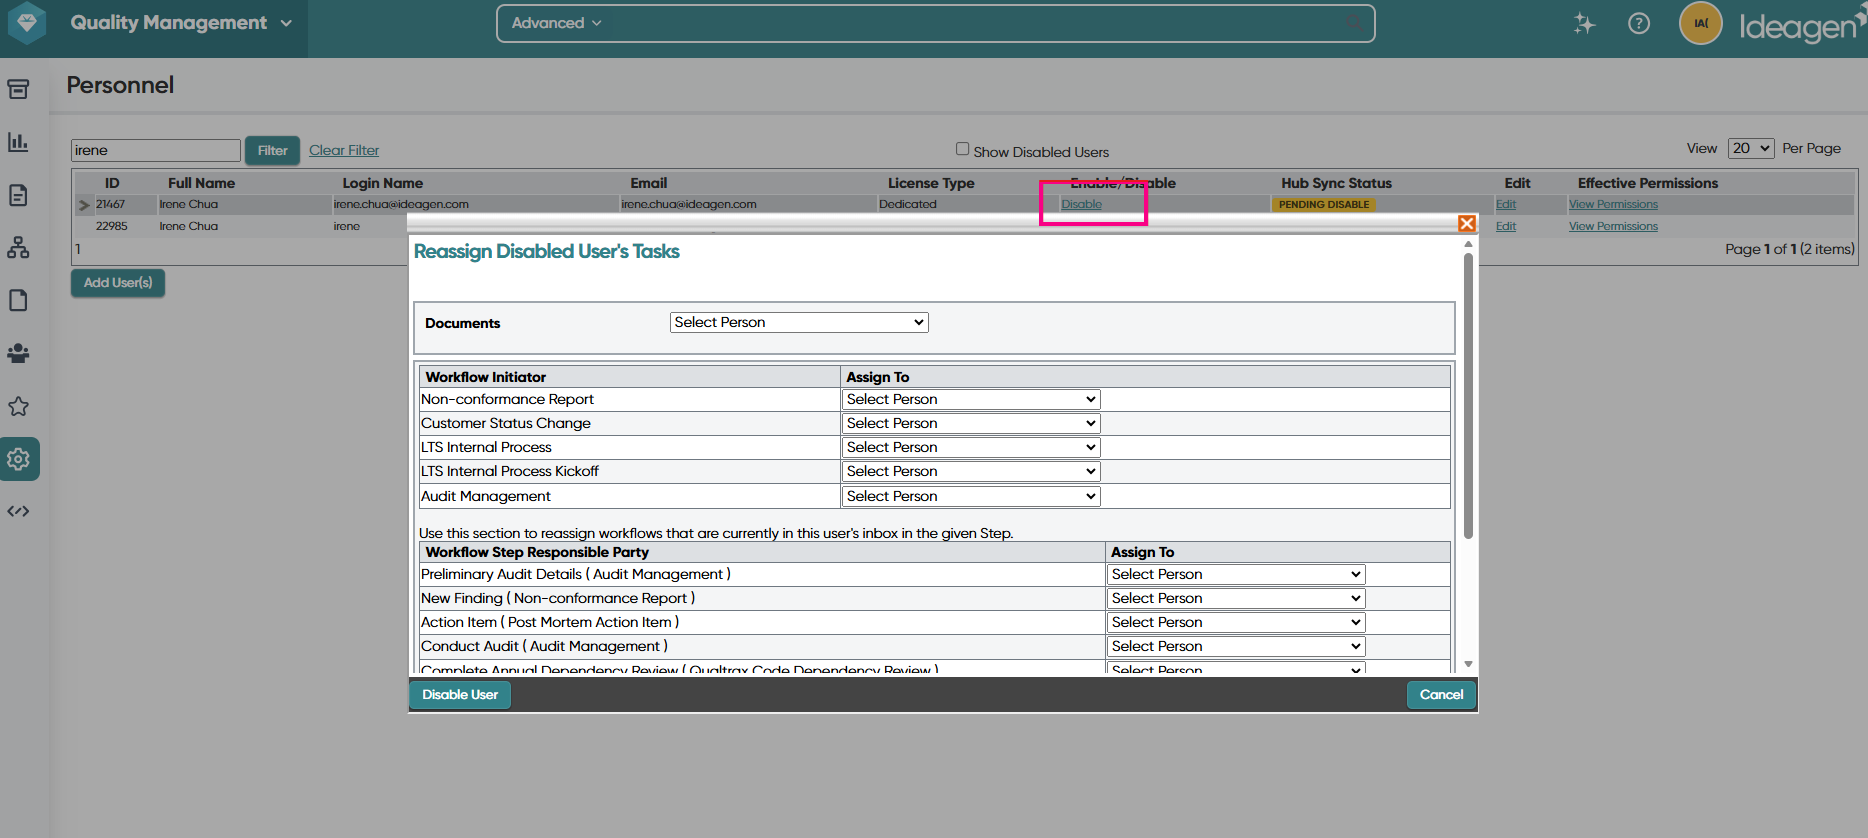Open Assign To dropdown for Action Item step
Screen dimensions: 1868x838
pyautogui.click(x=1236, y=622)
